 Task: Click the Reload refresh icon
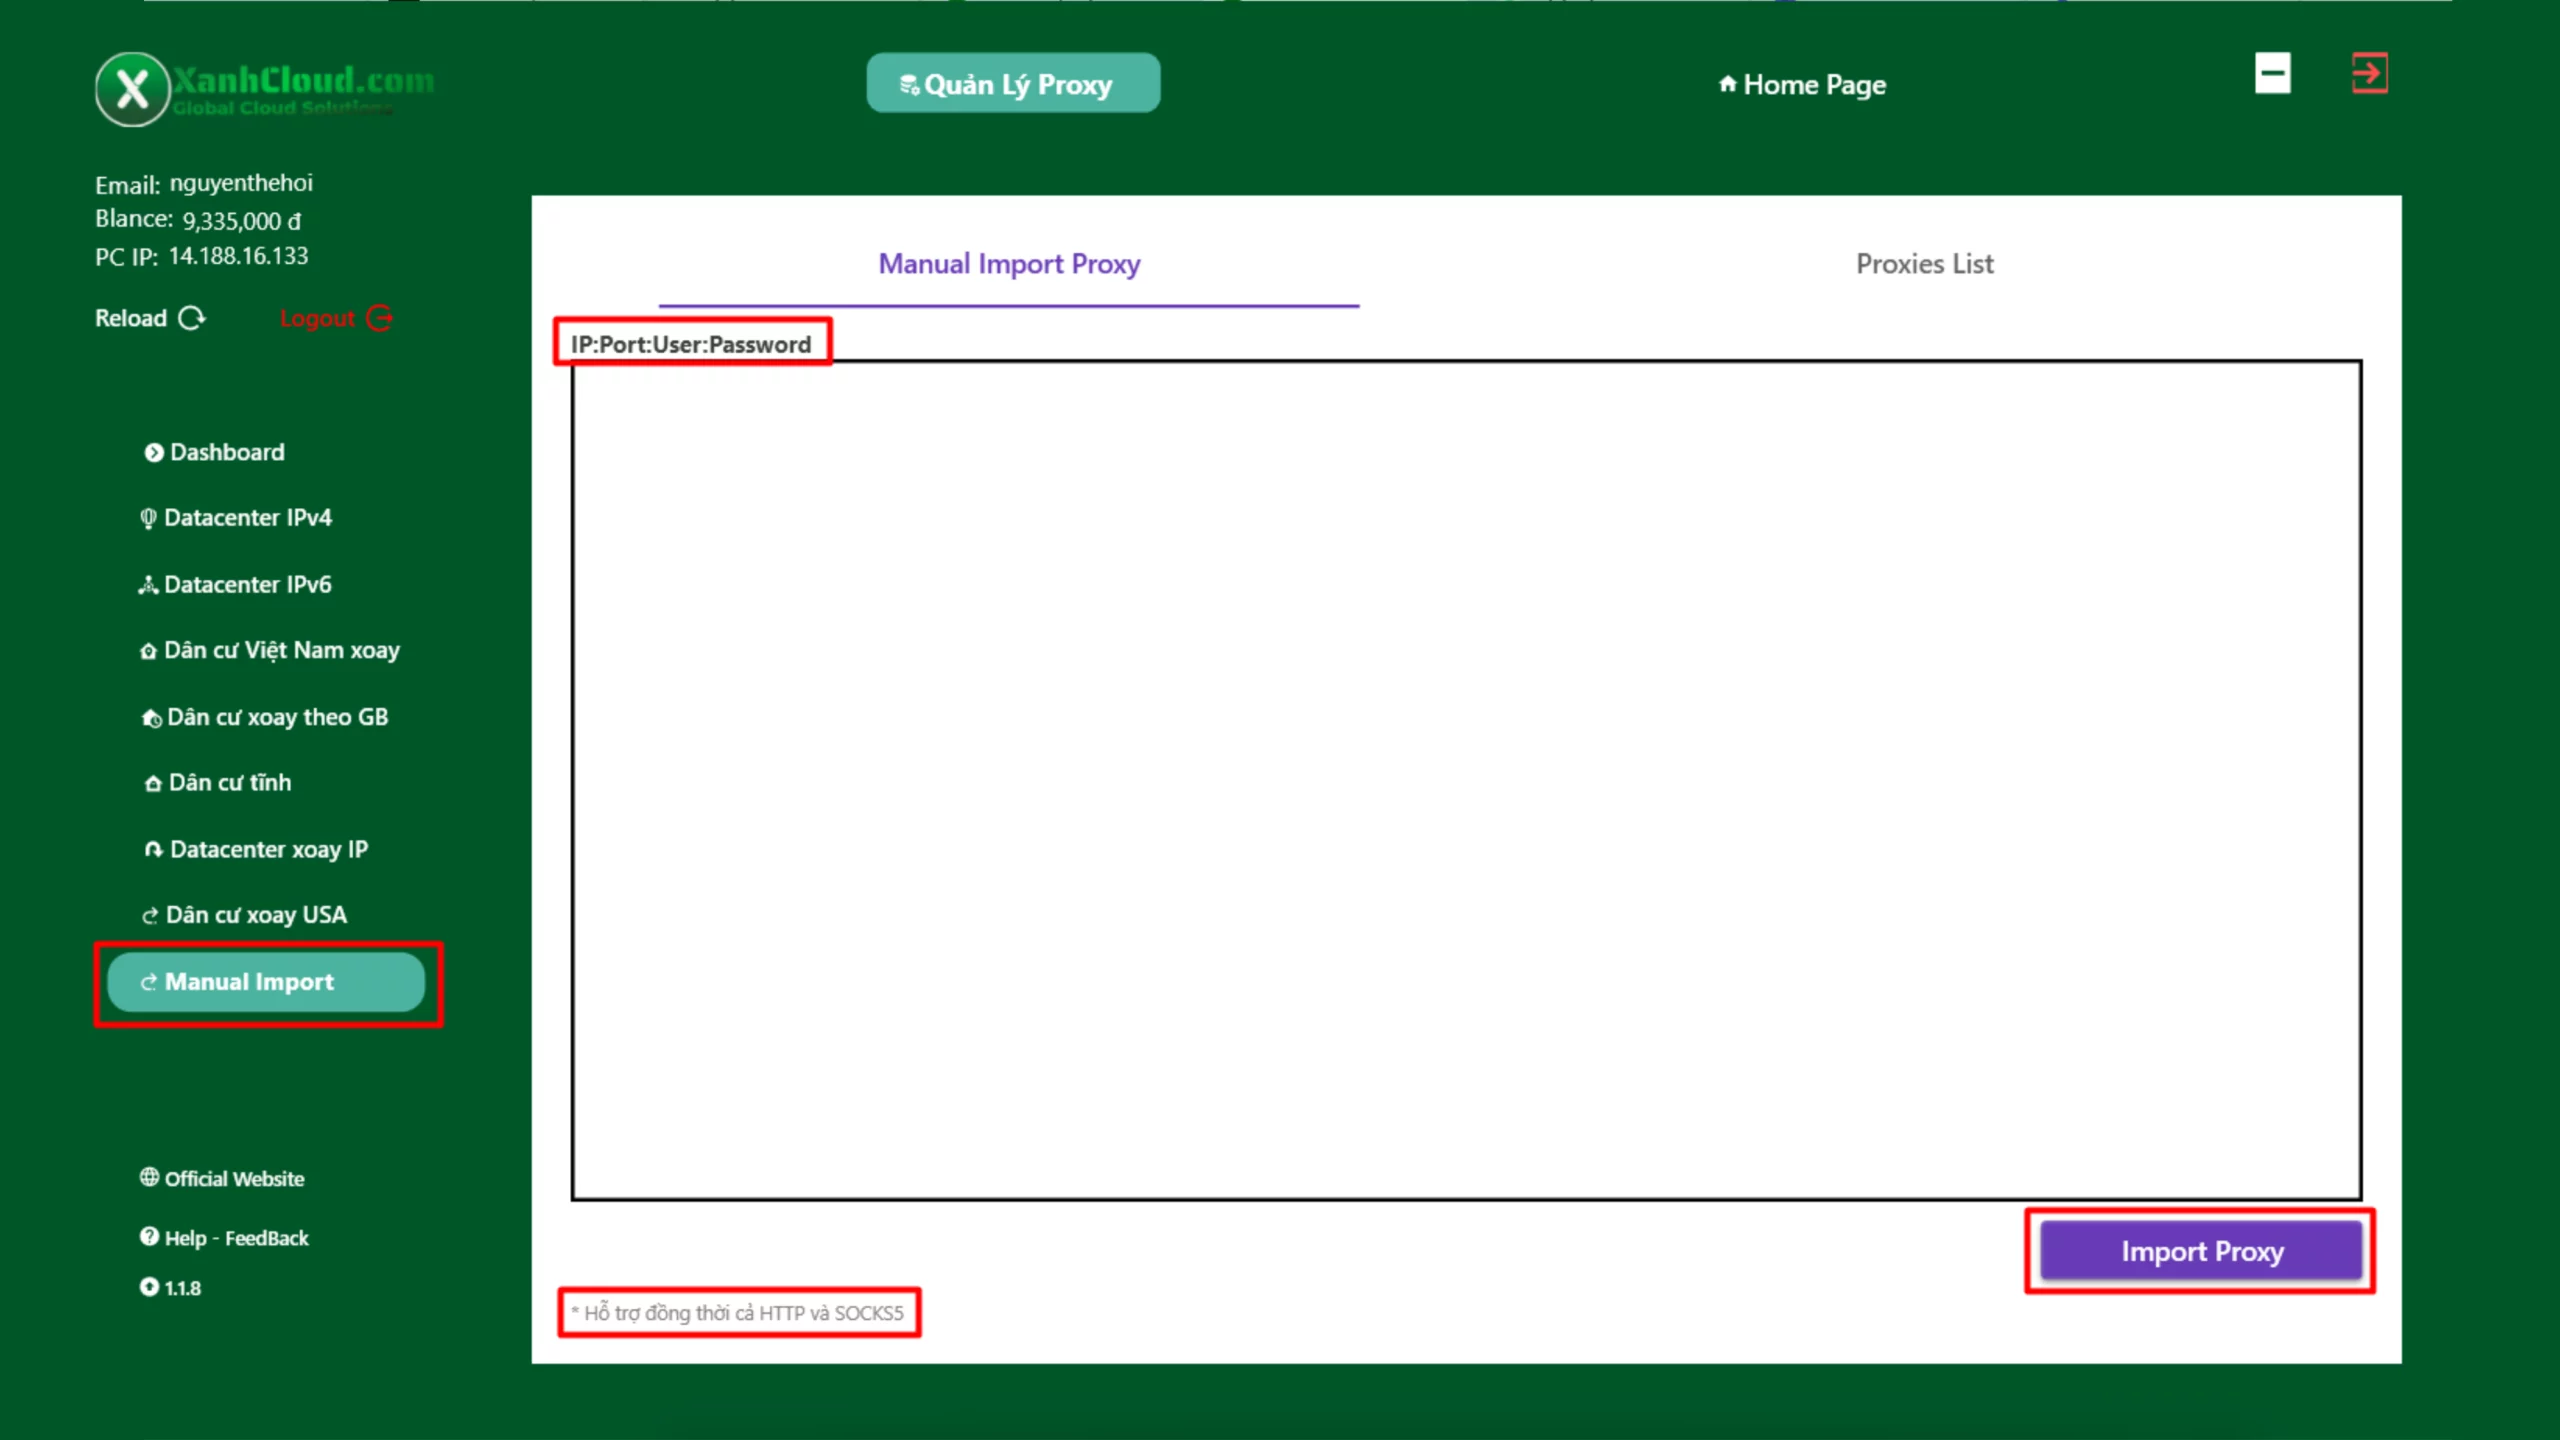click(191, 318)
